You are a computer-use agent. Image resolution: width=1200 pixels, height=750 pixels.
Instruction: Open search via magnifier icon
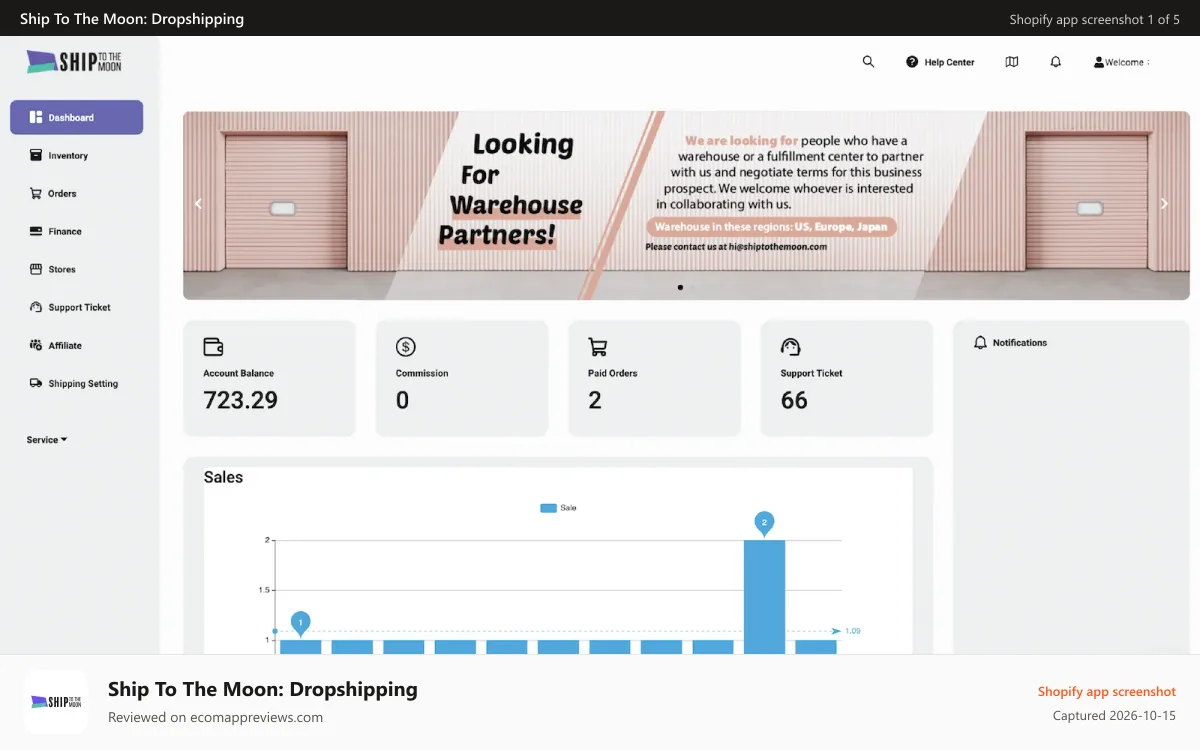(x=868, y=62)
